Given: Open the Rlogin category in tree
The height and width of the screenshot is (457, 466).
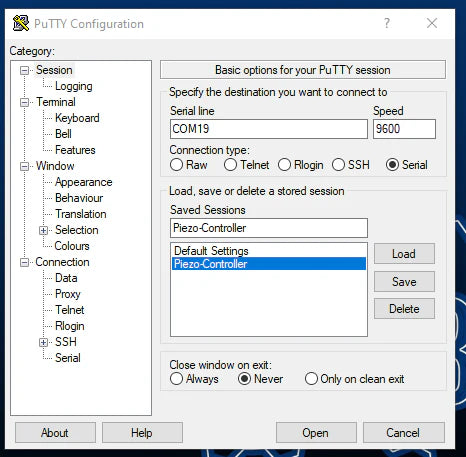Looking at the screenshot, I should click(x=70, y=326).
